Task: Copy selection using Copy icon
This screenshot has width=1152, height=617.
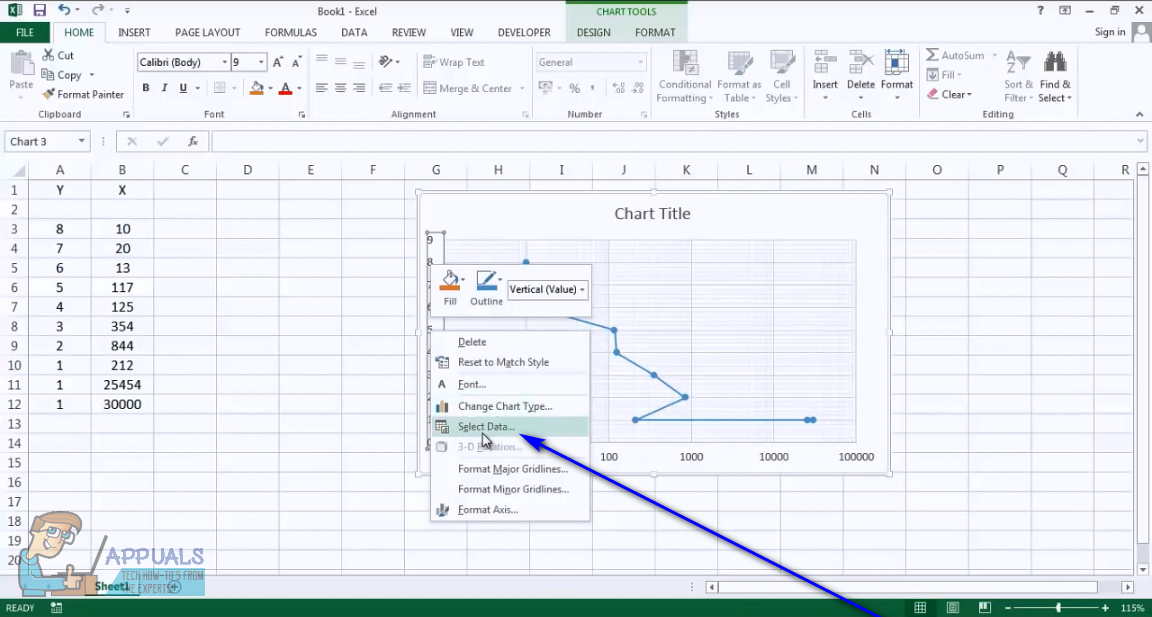Action: [x=61, y=75]
